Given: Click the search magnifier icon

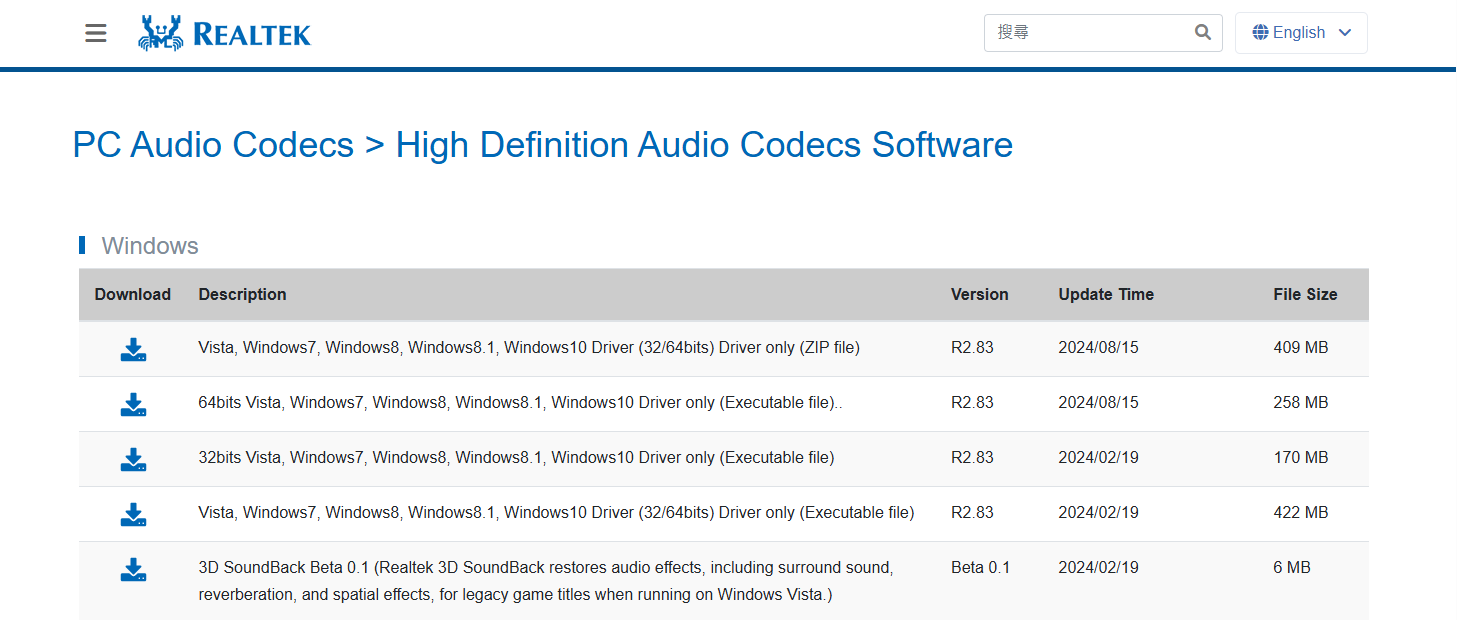Looking at the screenshot, I should [1203, 33].
